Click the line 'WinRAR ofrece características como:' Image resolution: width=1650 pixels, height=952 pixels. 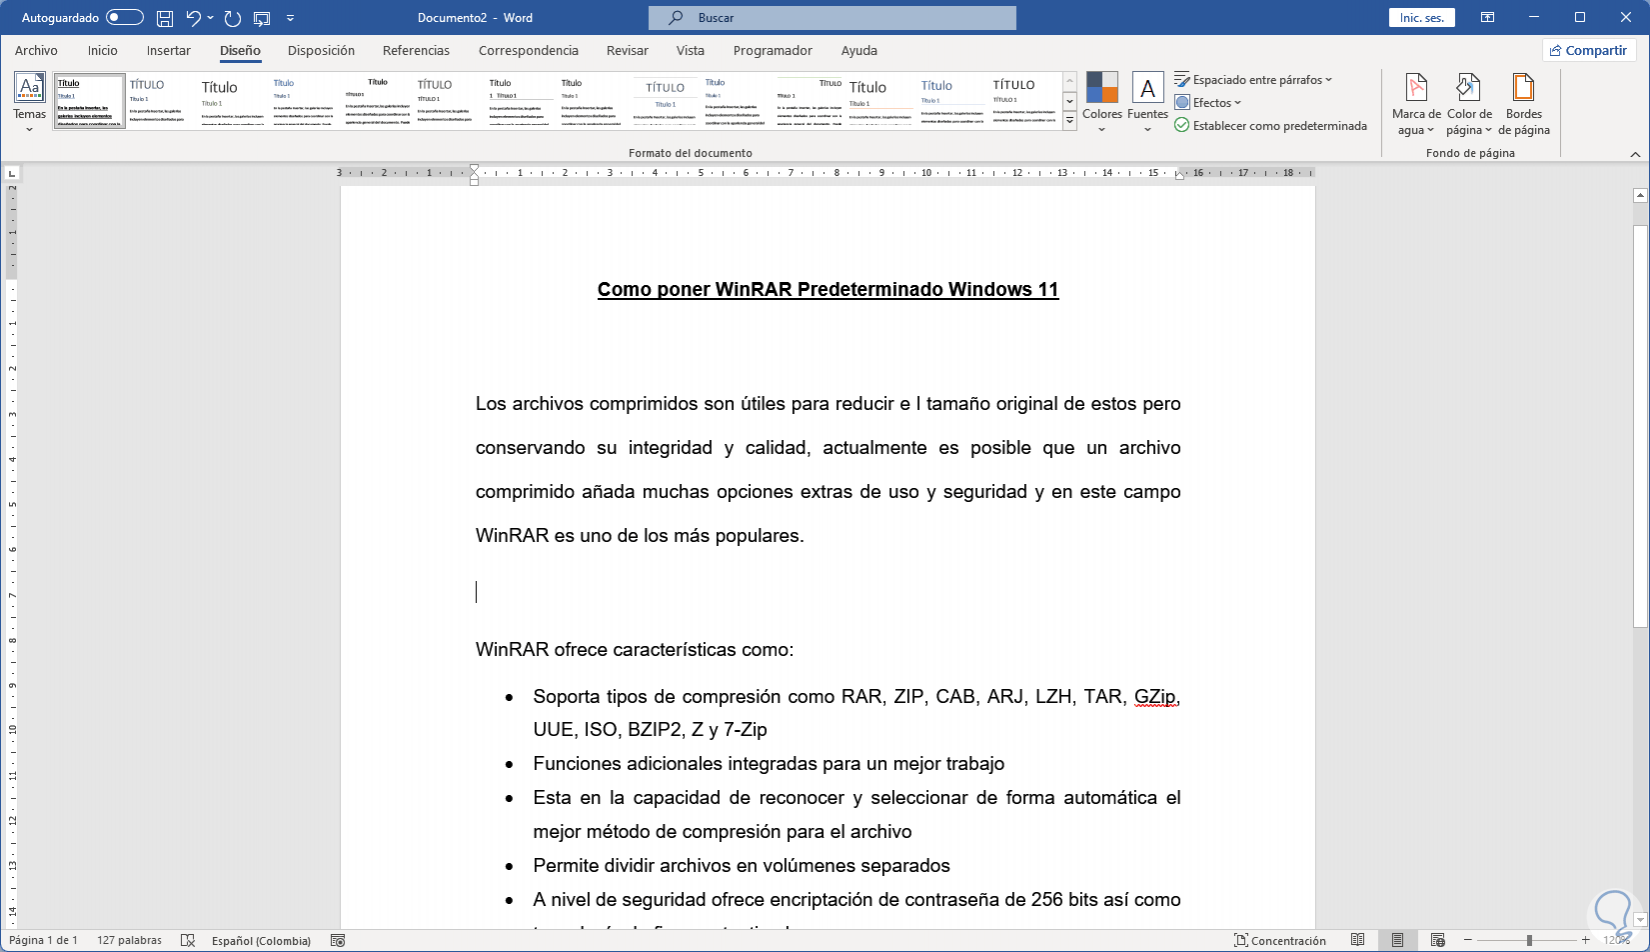pos(635,650)
